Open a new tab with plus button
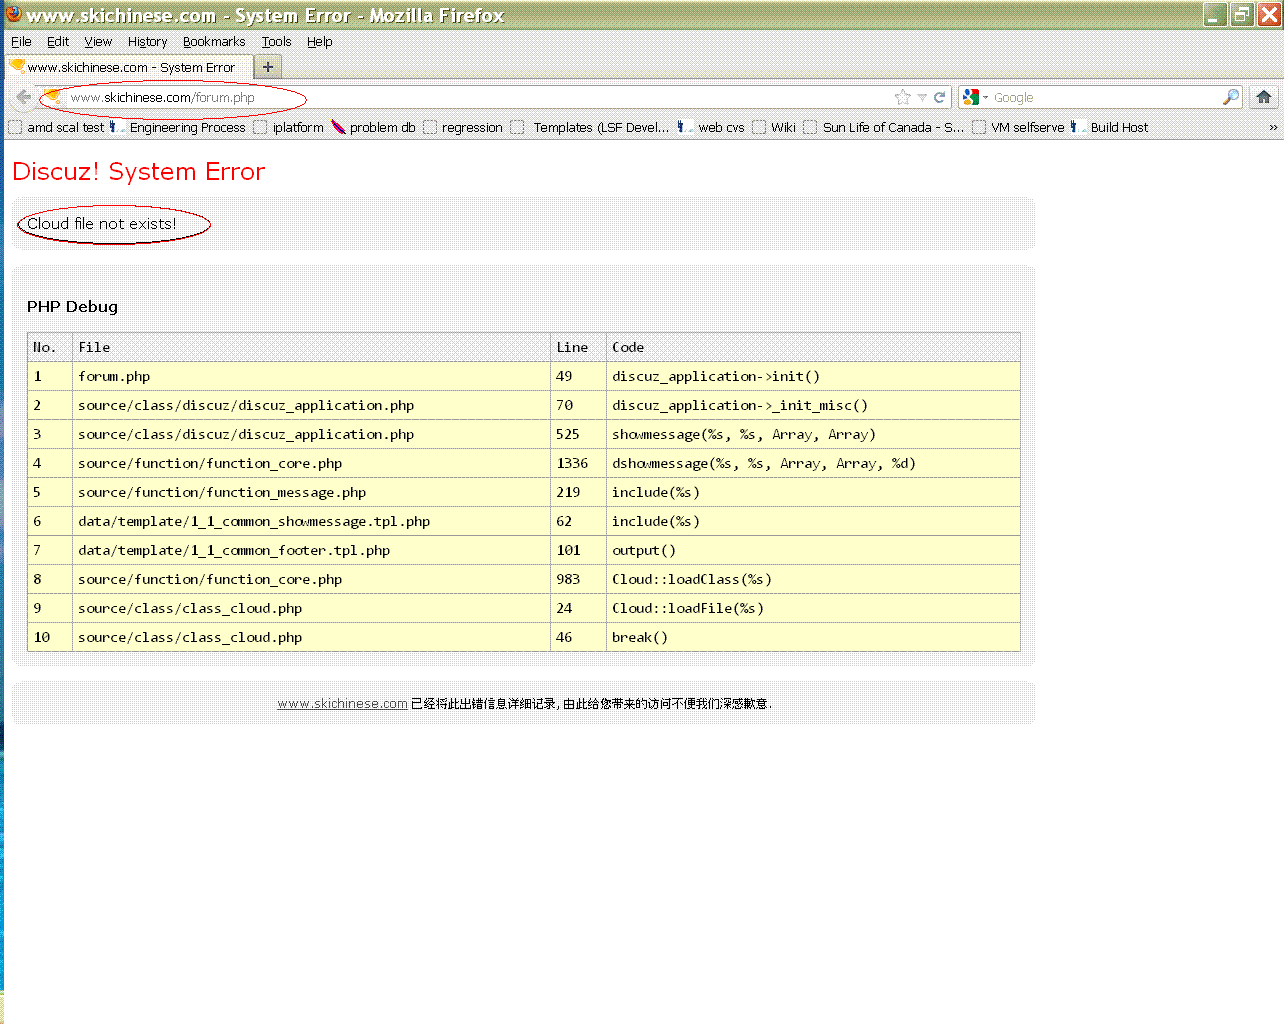1284x1024 pixels. tap(267, 67)
